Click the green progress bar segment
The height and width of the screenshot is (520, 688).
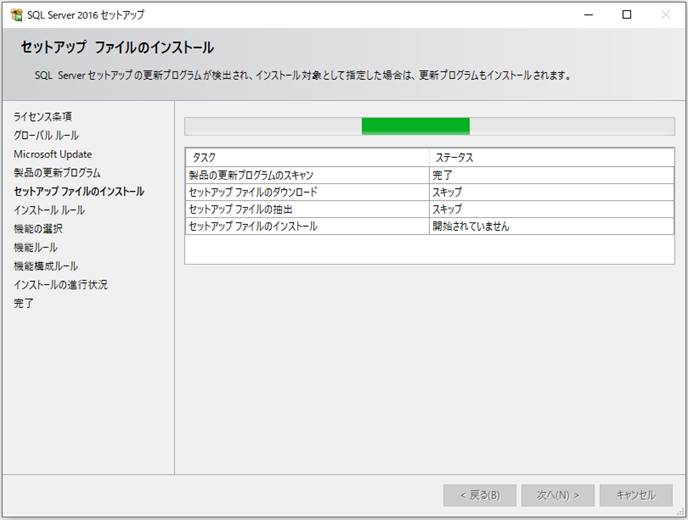point(416,126)
